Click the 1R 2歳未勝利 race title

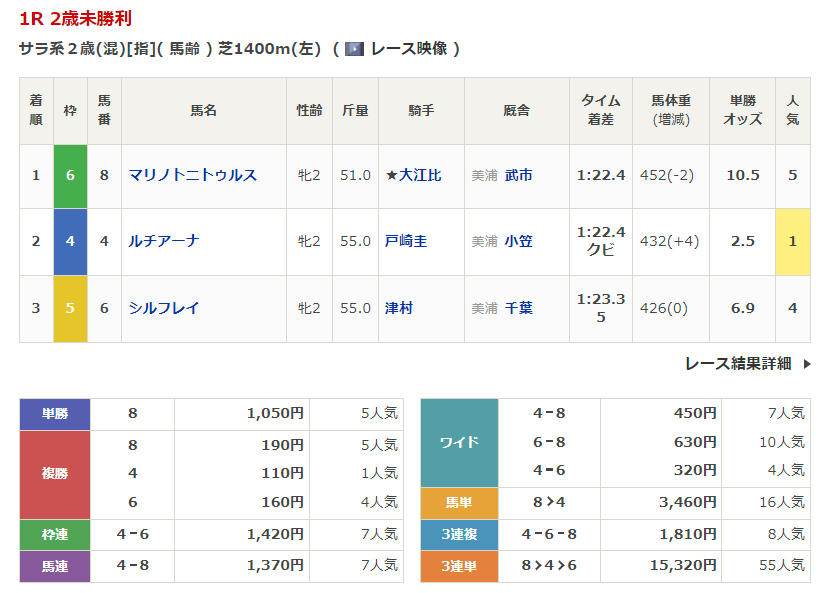click(x=75, y=19)
